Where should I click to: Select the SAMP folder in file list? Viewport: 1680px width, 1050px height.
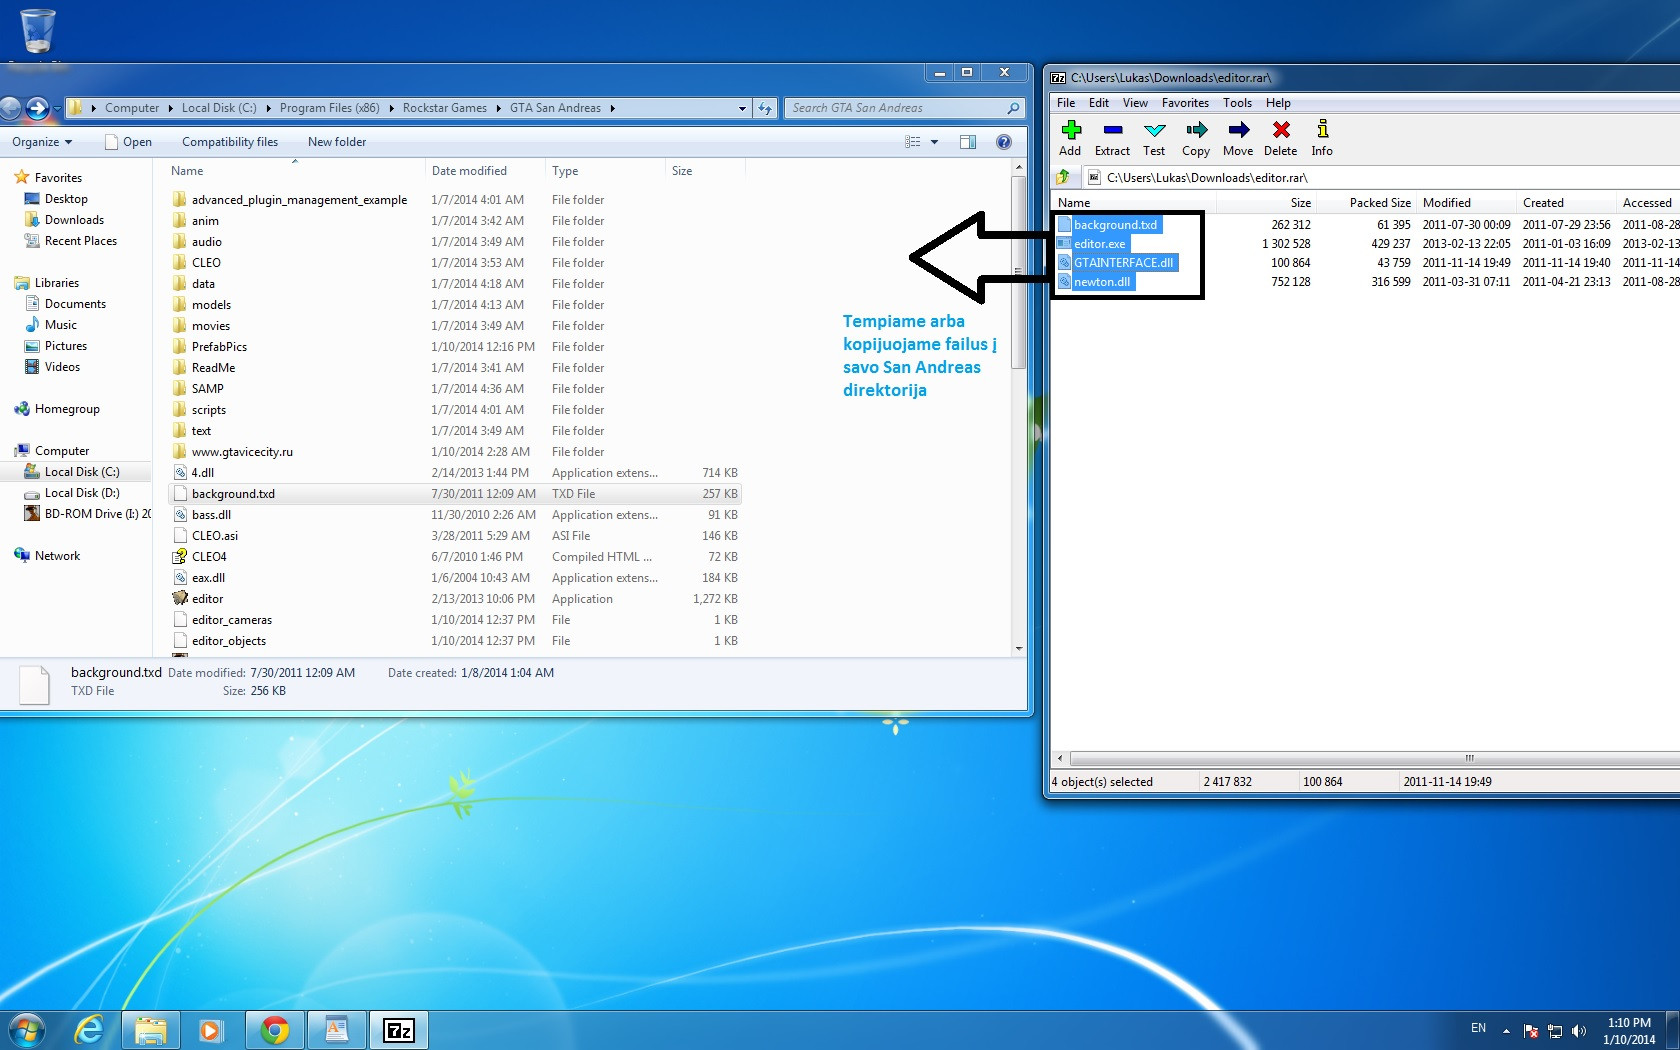click(x=455, y=389)
